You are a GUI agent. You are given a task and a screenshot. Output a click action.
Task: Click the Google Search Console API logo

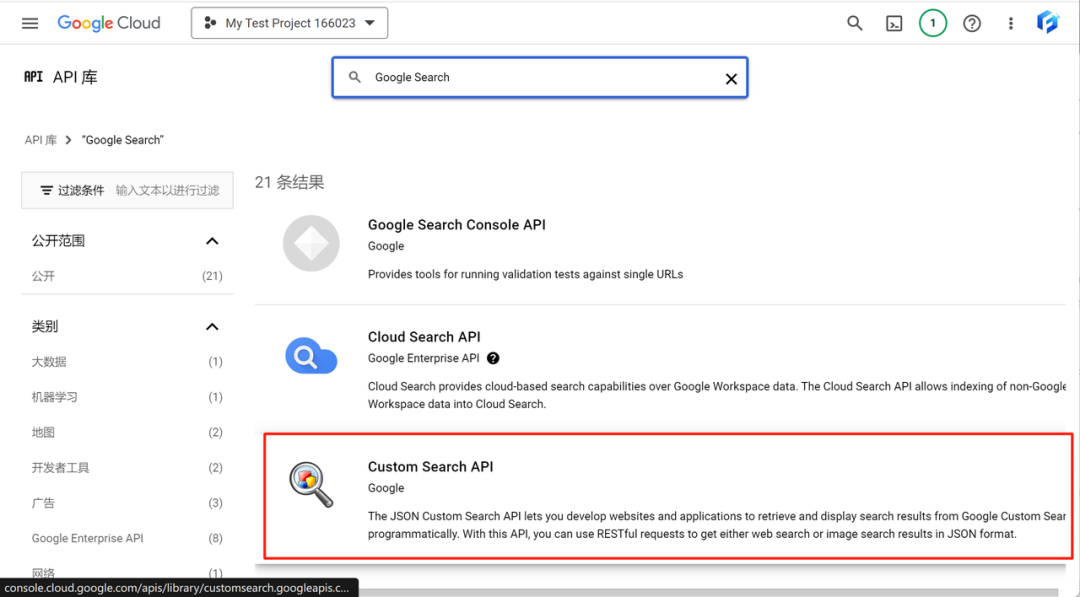pyautogui.click(x=311, y=243)
